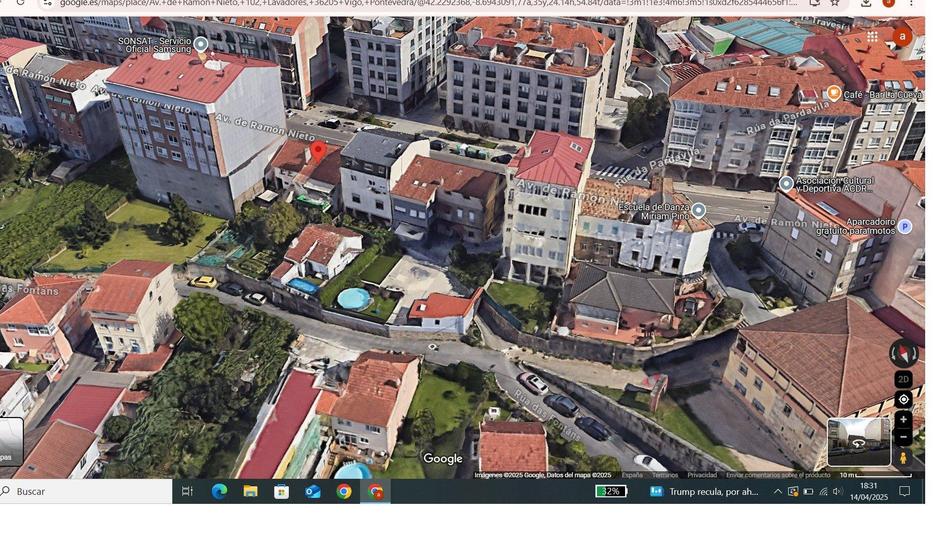Center map on your current location
948x542 pixels.
pyautogui.click(x=903, y=400)
